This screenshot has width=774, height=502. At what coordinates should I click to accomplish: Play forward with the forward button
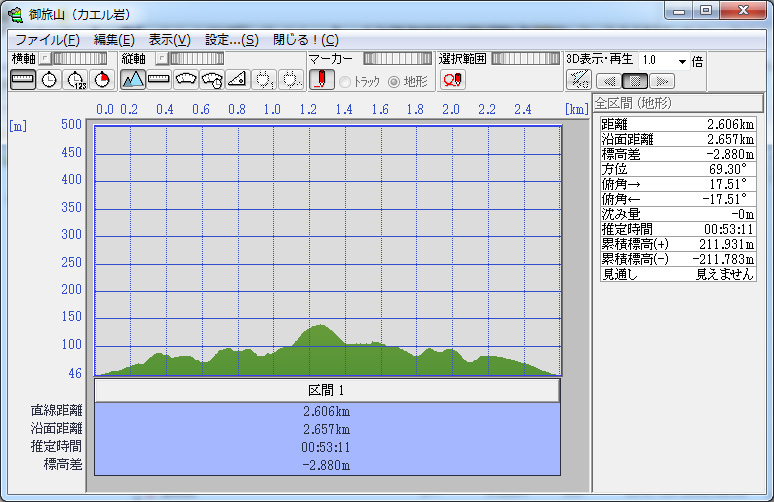point(662,81)
